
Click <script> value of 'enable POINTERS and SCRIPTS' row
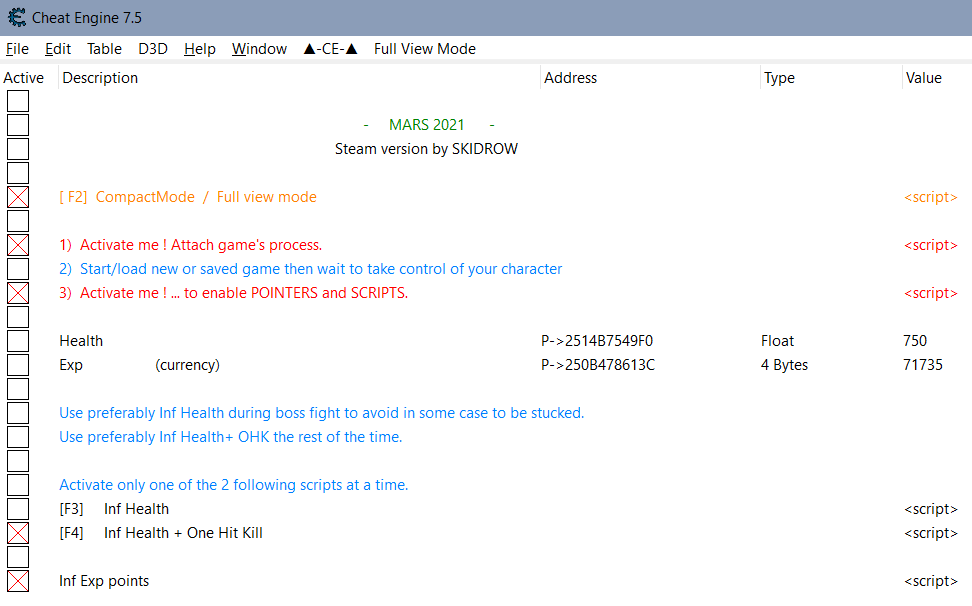[930, 293]
